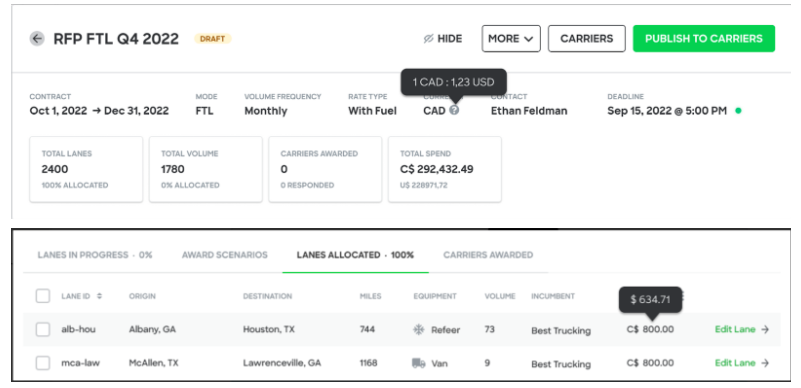Click the arrow next to alb-hou Edit Lane

pyautogui.click(x=765, y=330)
